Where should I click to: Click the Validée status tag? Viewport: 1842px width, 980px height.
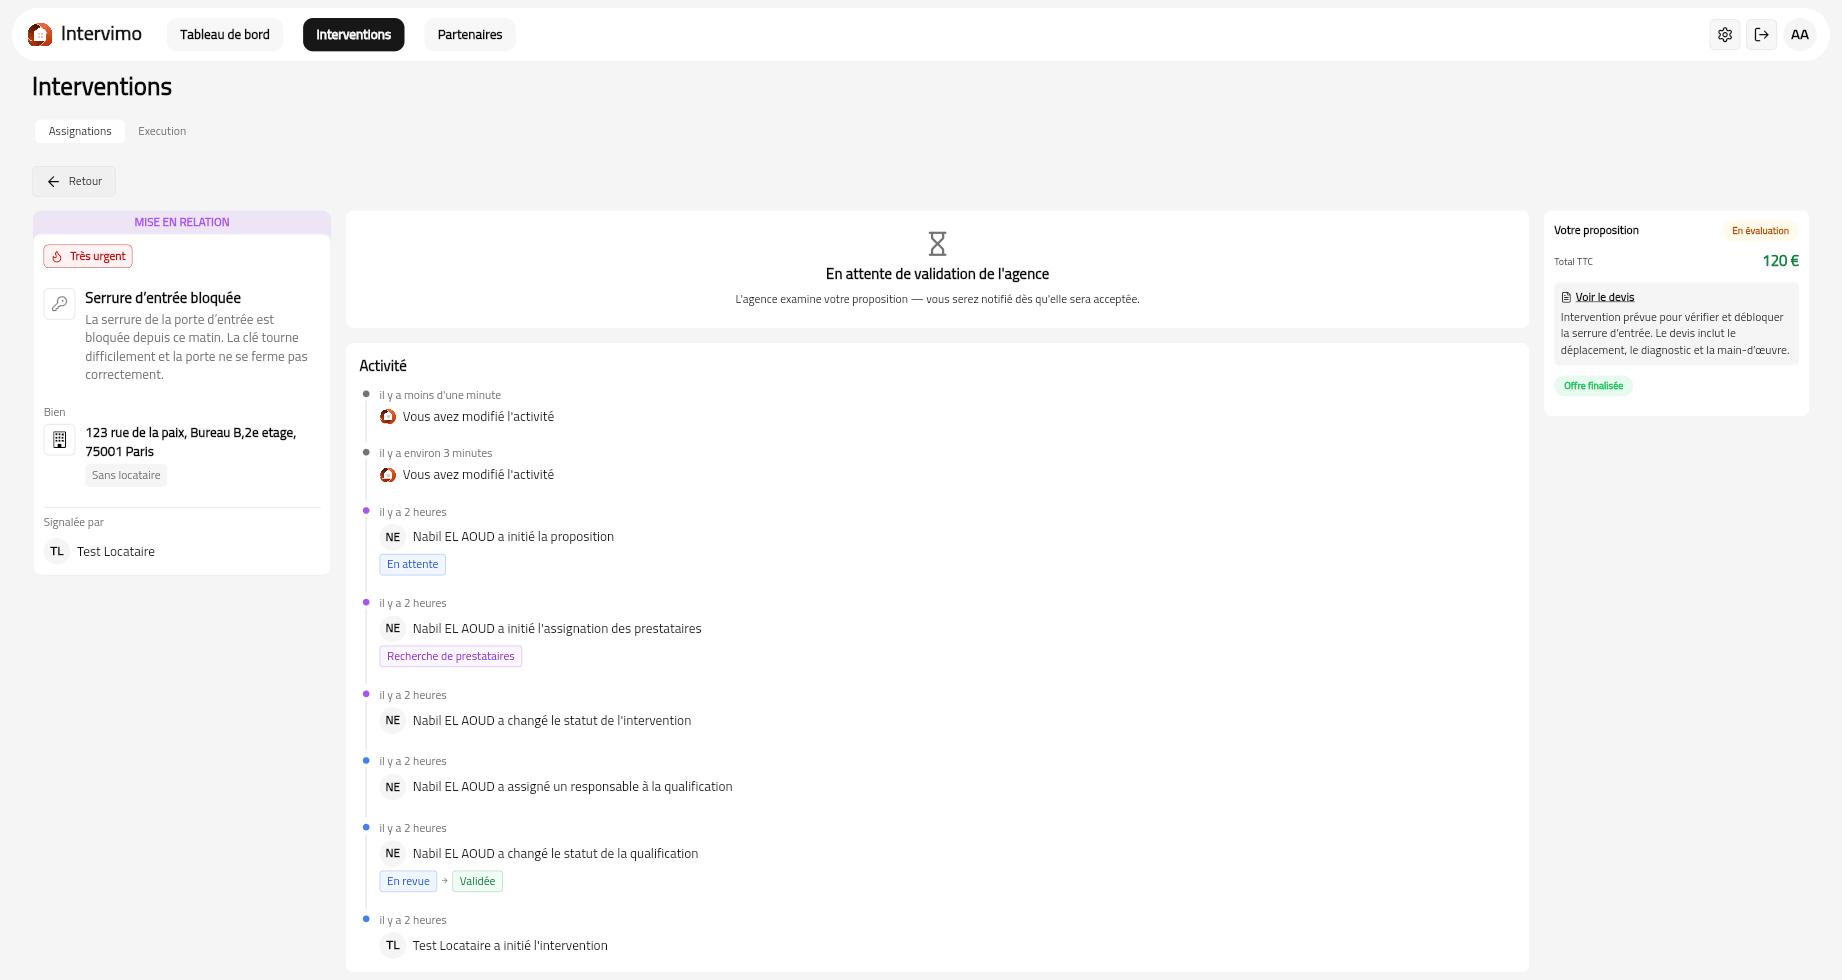(x=477, y=881)
